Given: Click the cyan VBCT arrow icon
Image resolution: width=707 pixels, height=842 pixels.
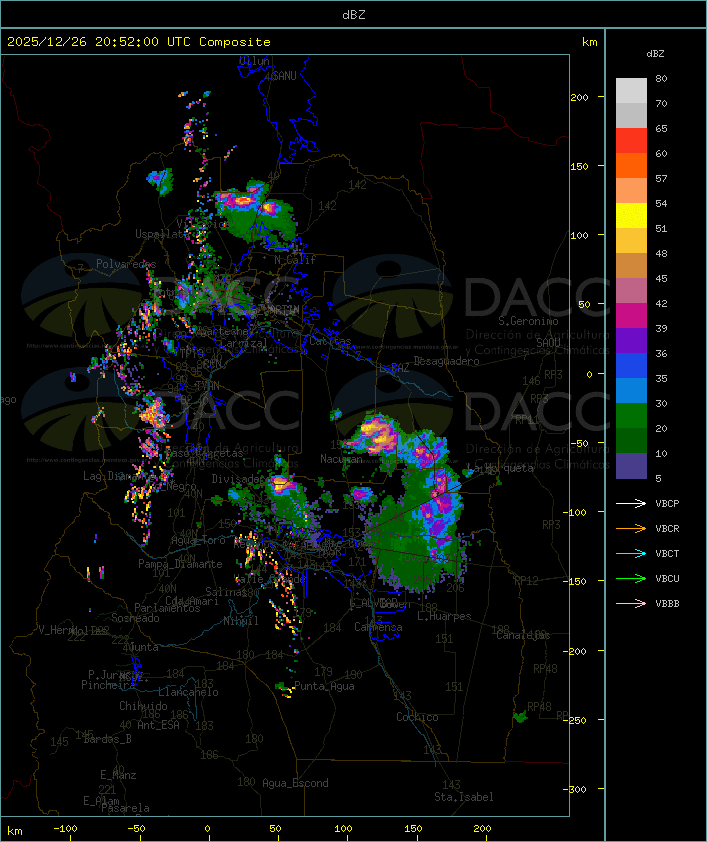Looking at the screenshot, I should click(x=631, y=553).
